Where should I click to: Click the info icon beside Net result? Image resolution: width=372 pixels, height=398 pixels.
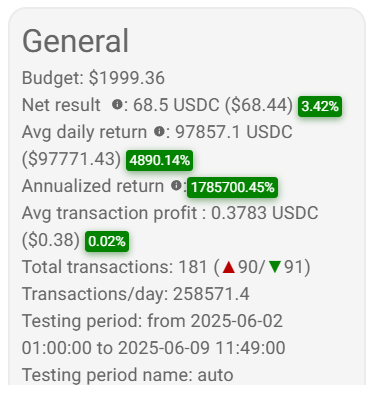point(117,104)
